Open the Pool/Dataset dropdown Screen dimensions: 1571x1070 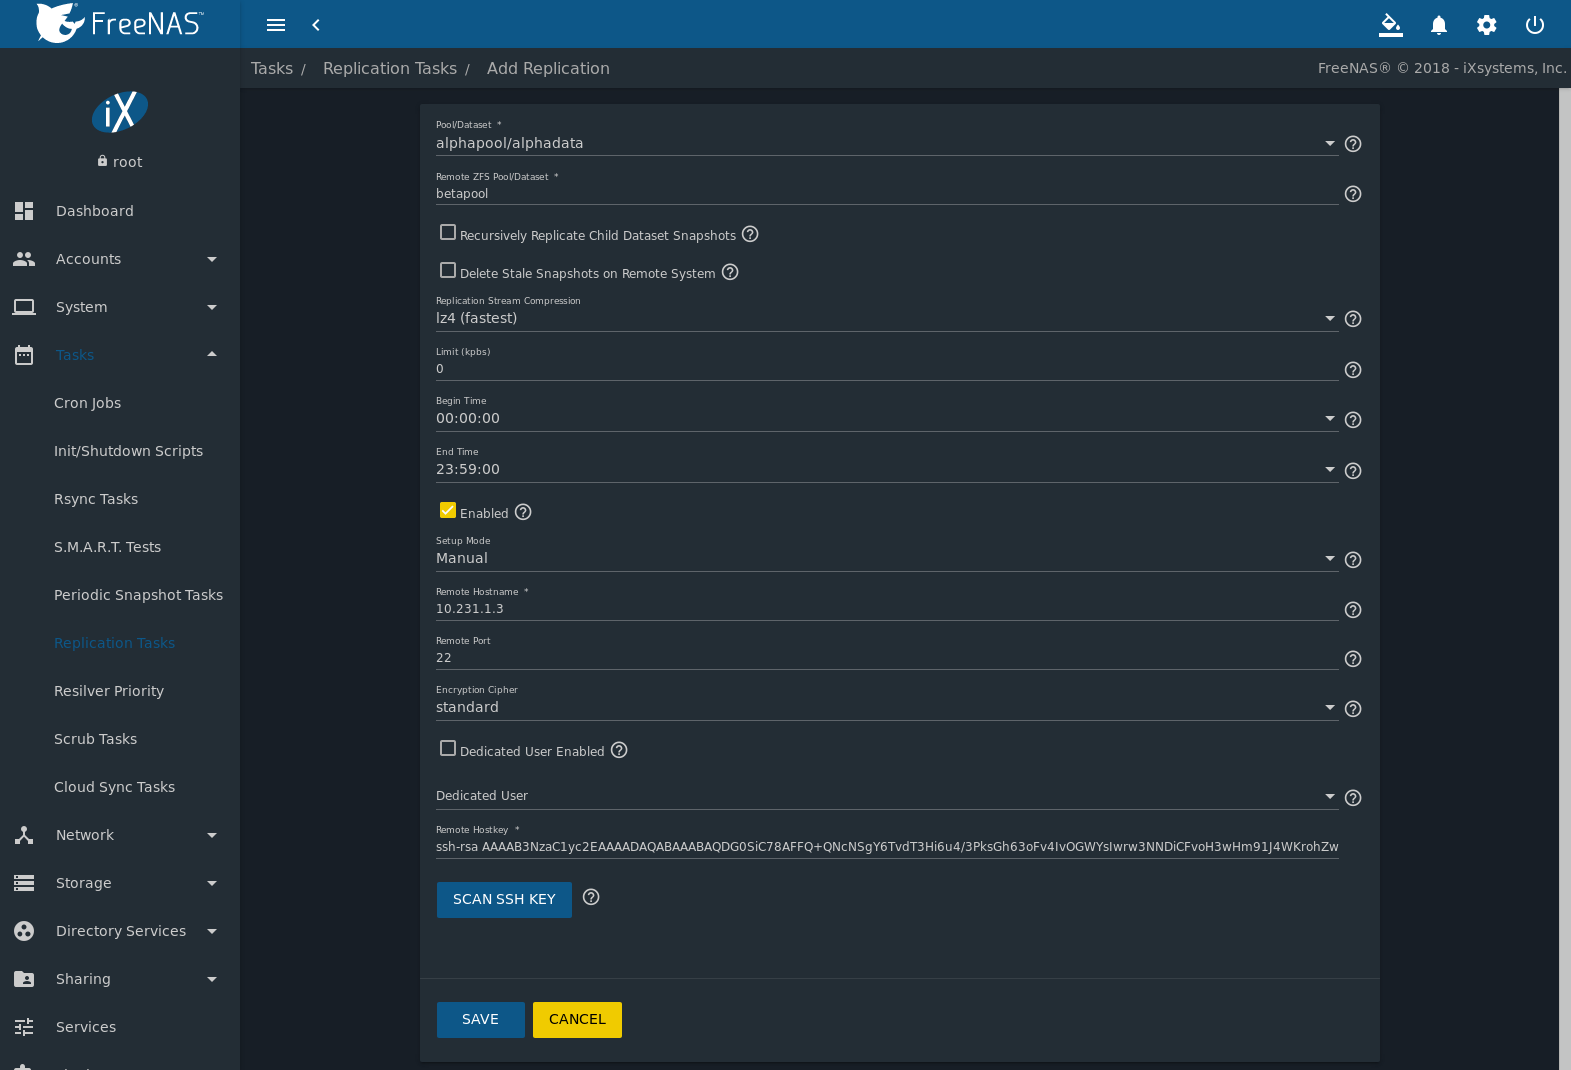pos(887,143)
